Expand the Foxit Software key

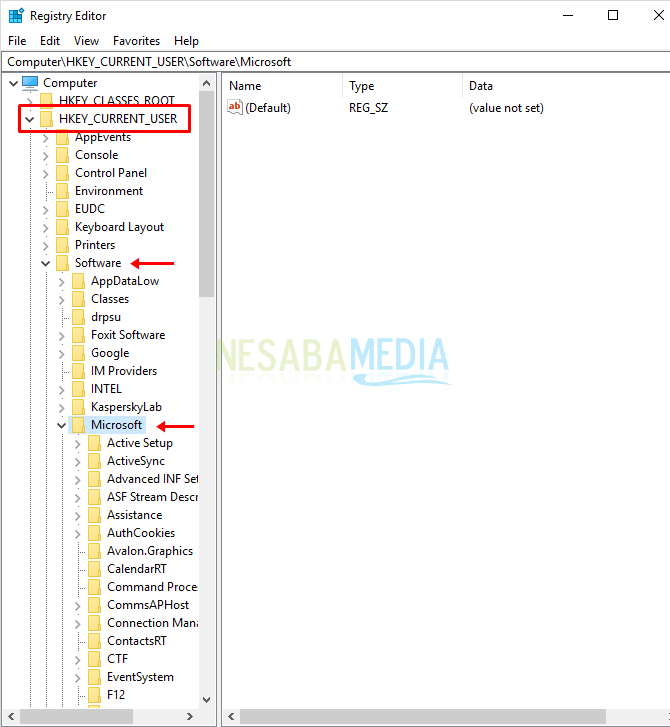click(x=61, y=335)
